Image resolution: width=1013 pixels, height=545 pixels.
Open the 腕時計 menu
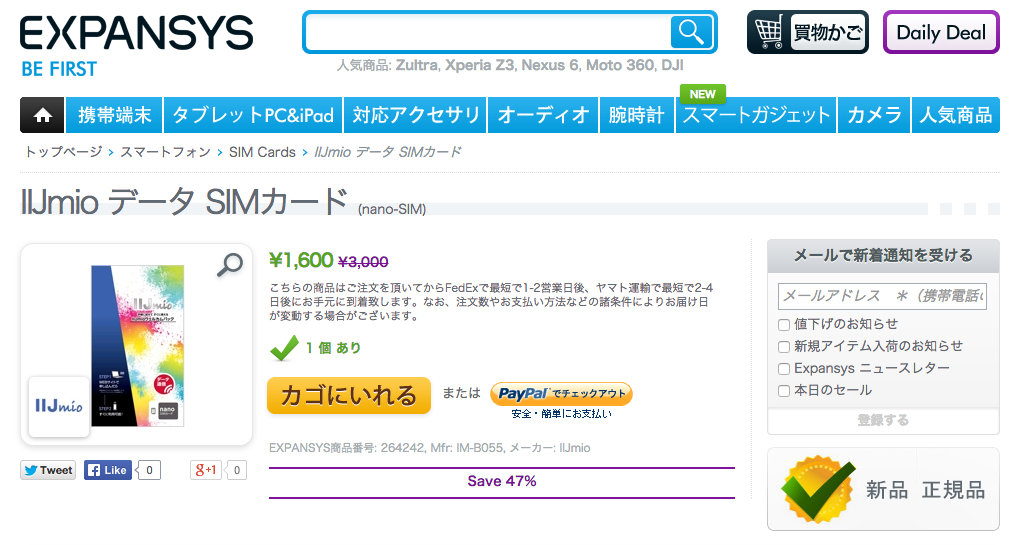[x=637, y=115]
